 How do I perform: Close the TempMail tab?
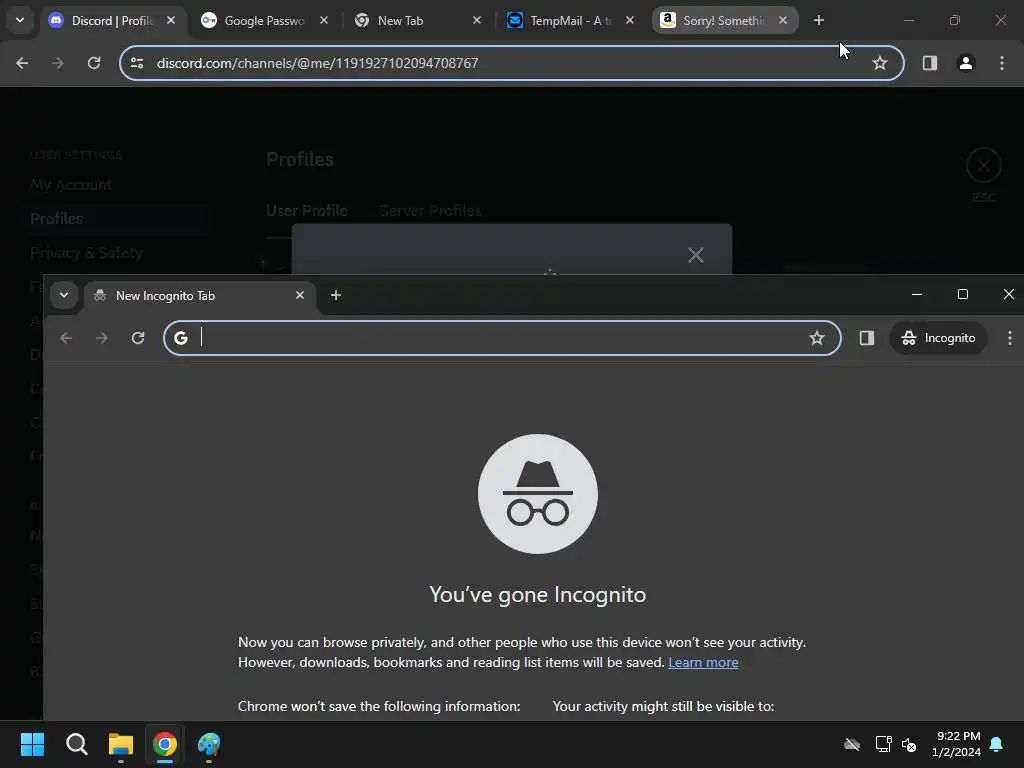click(x=630, y=20)
